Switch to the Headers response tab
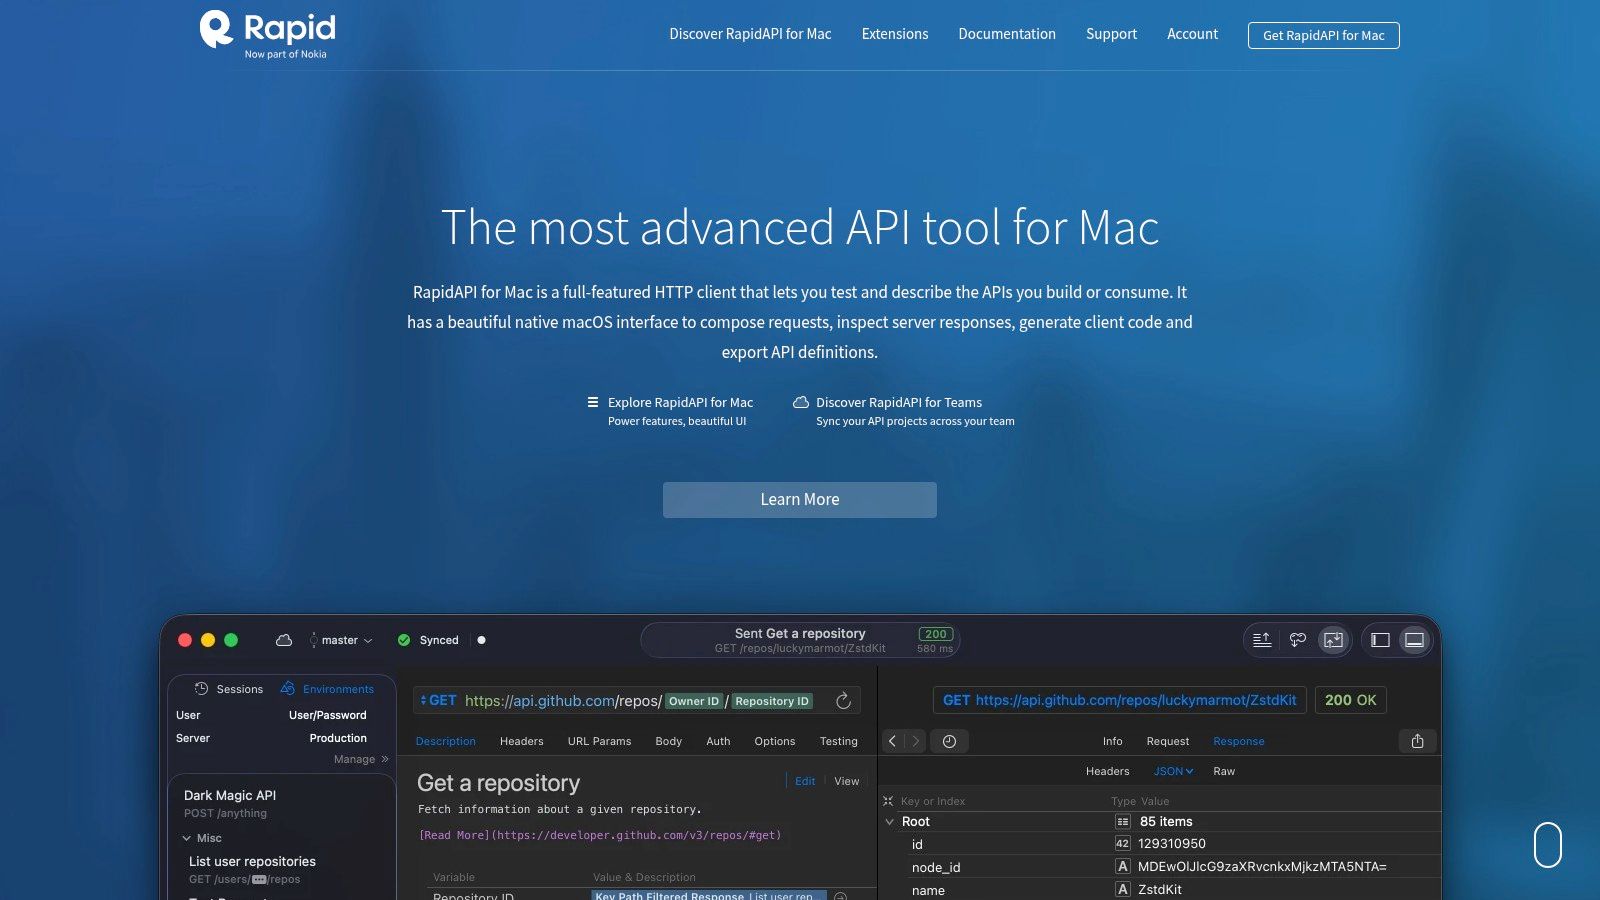 coord(1107,770)
